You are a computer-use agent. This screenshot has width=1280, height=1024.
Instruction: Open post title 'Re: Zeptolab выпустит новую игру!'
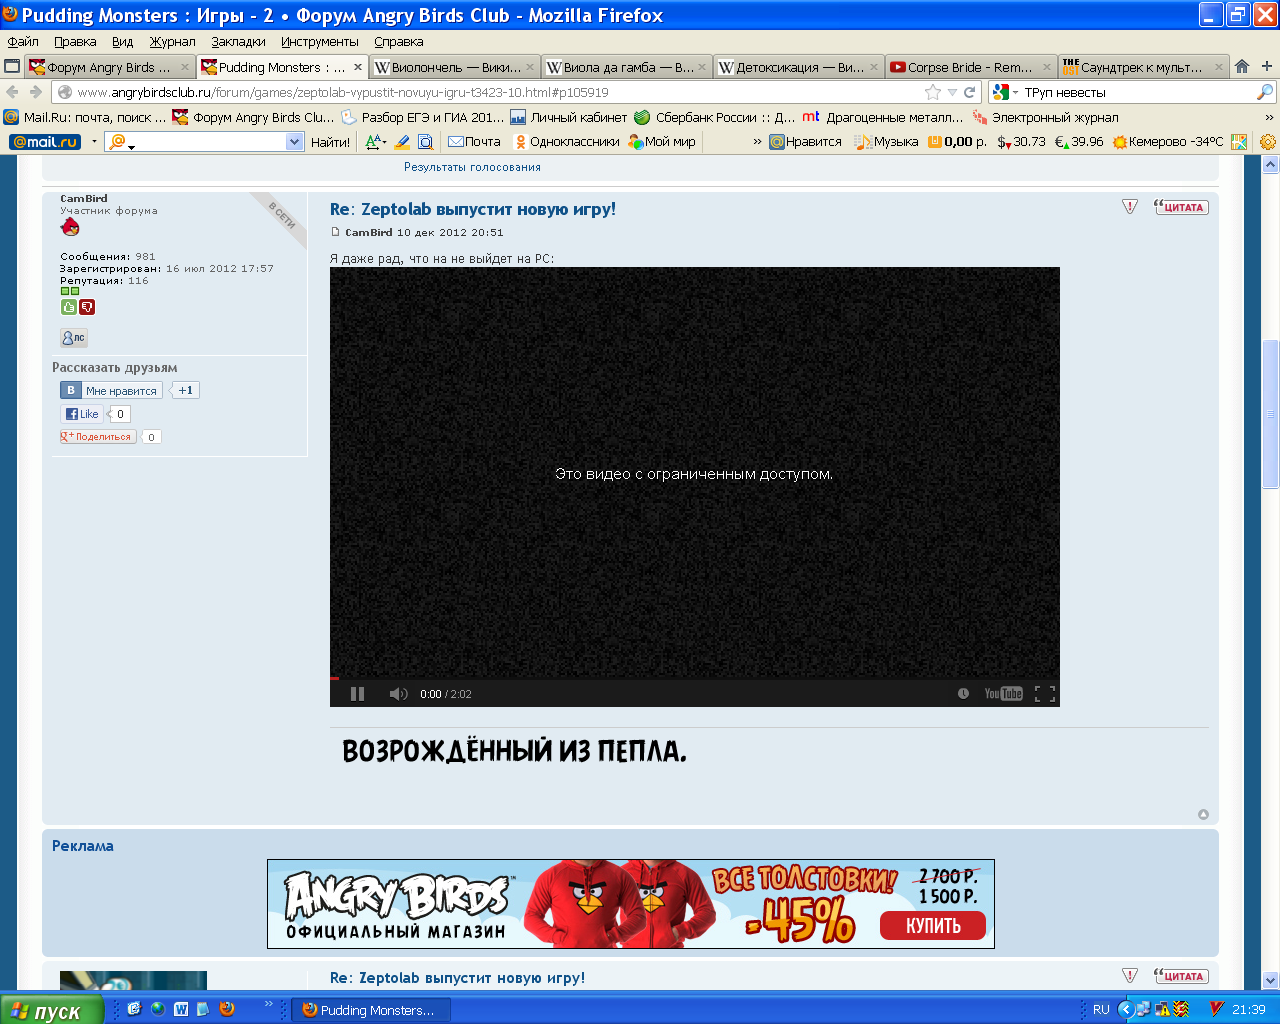473,209
